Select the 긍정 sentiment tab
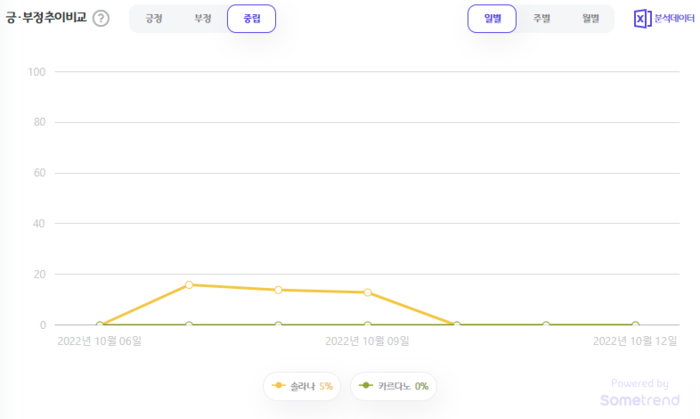This screenshot has width=700, height=419. pyautogui.click(x=154, y=19)
